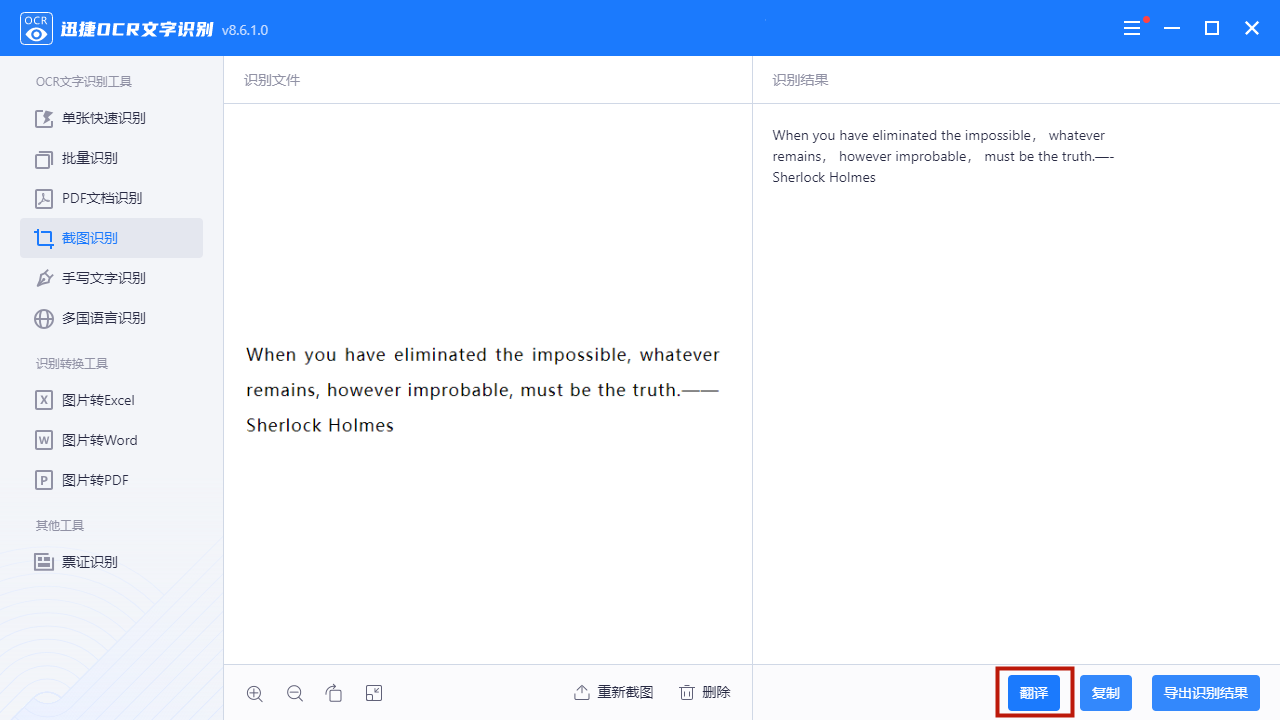Click the fit-to-window icon in bottom toolbar
The height and width of the screenshot is (720, 1280).
374,693
